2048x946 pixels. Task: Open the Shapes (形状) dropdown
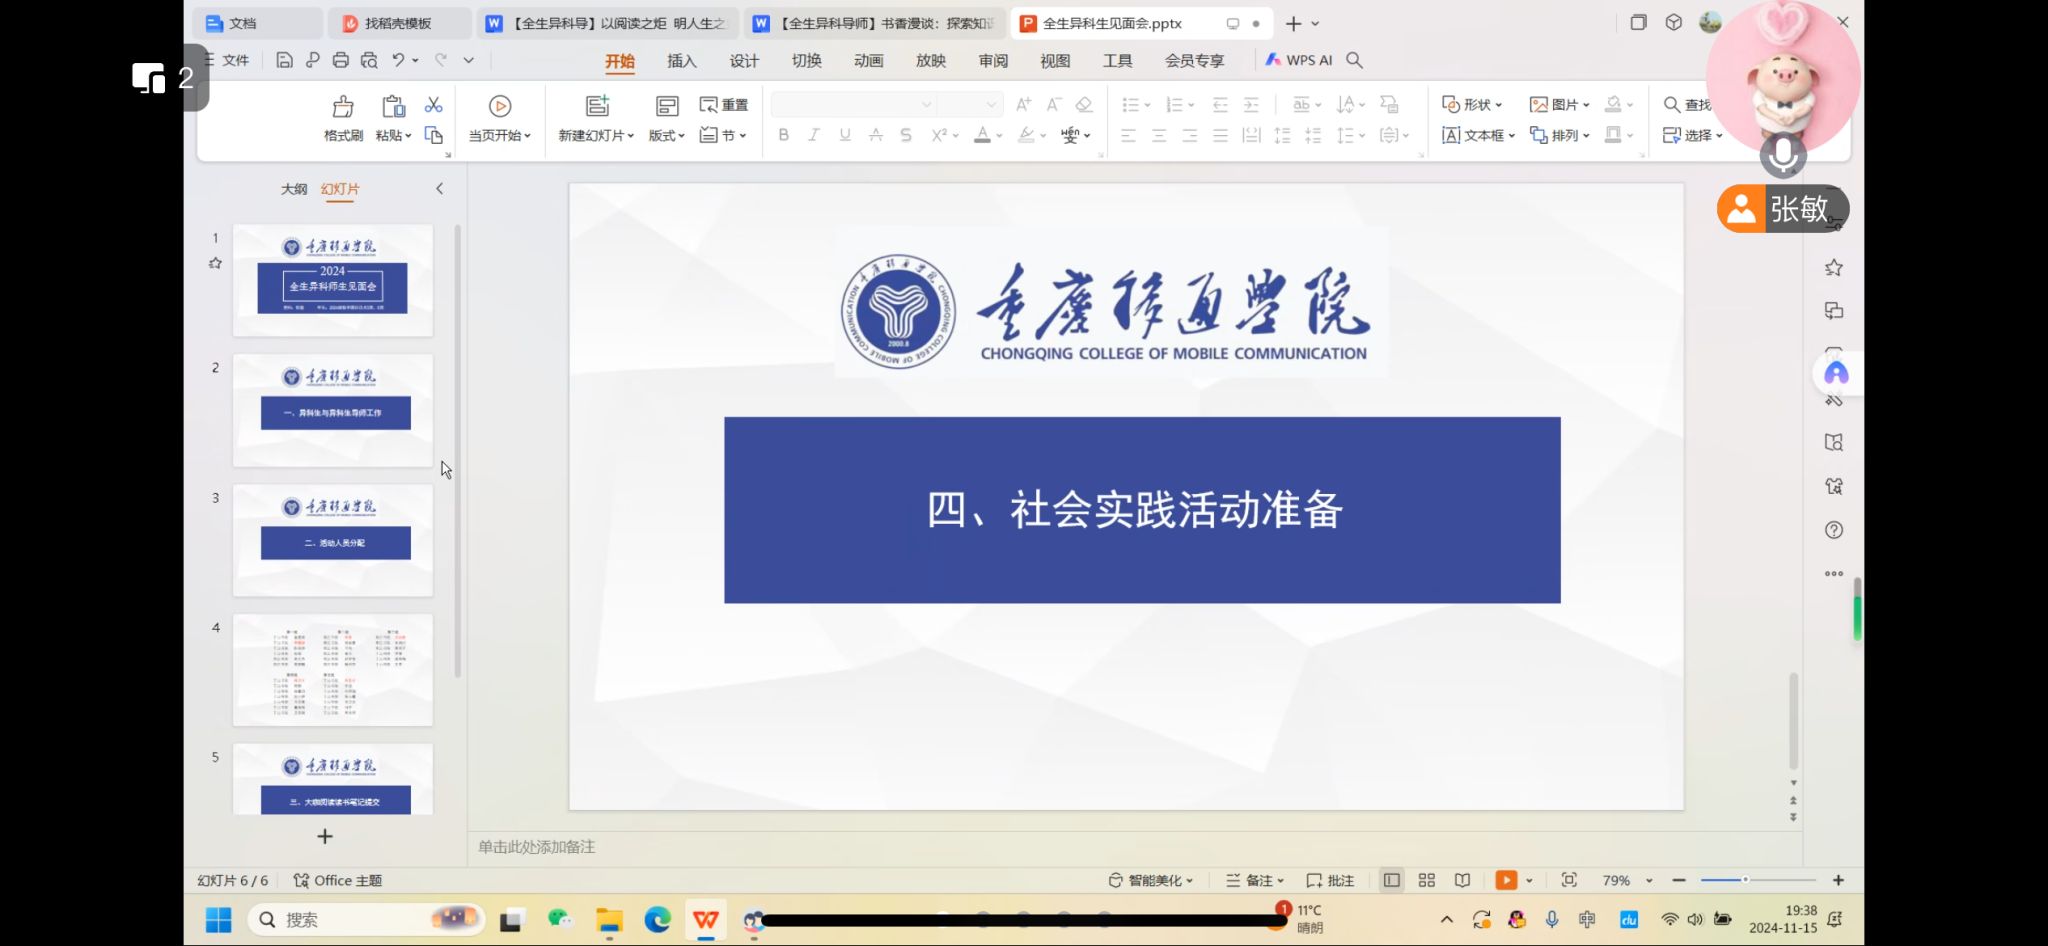click(x=1472, y=105)
